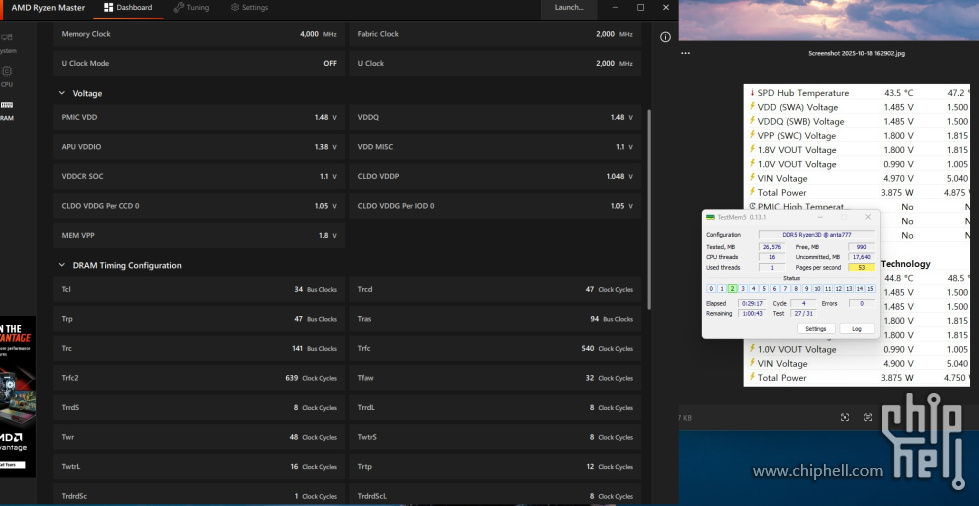Click the info circle icon
Image resolution: width=979 pixels, height=506 pixels.
(x=666, y=37)
